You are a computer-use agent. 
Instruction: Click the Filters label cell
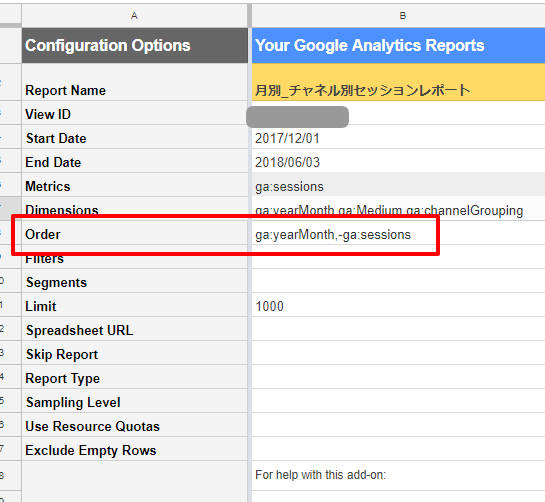(135, 257)
